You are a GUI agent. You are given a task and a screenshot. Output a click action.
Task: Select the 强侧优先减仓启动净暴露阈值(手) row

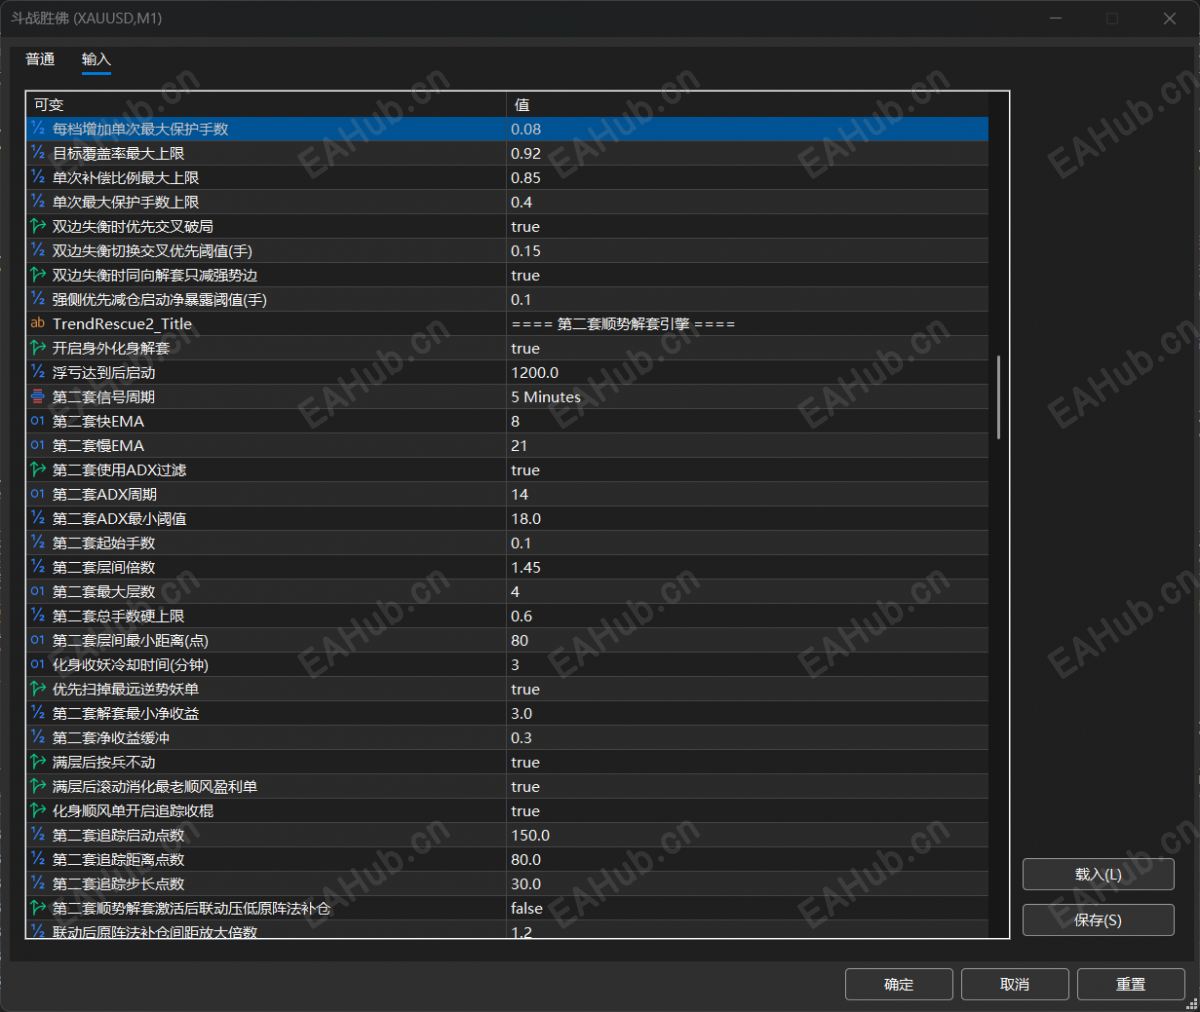click(x=507, y=299)
